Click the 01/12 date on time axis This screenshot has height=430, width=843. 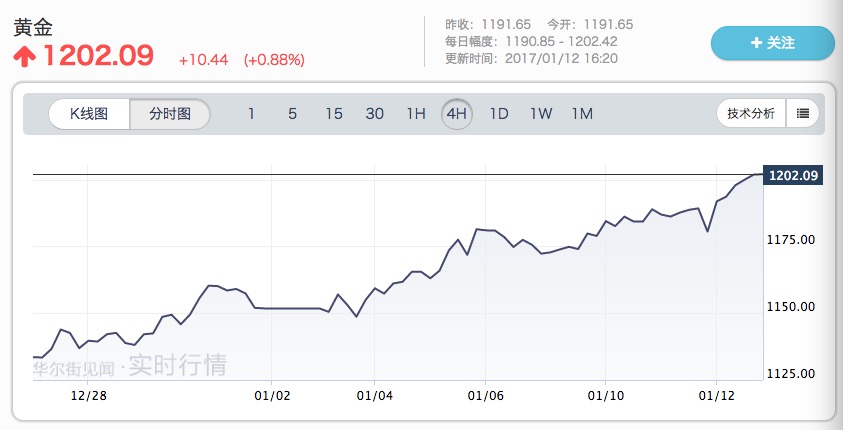click(717, 396)
